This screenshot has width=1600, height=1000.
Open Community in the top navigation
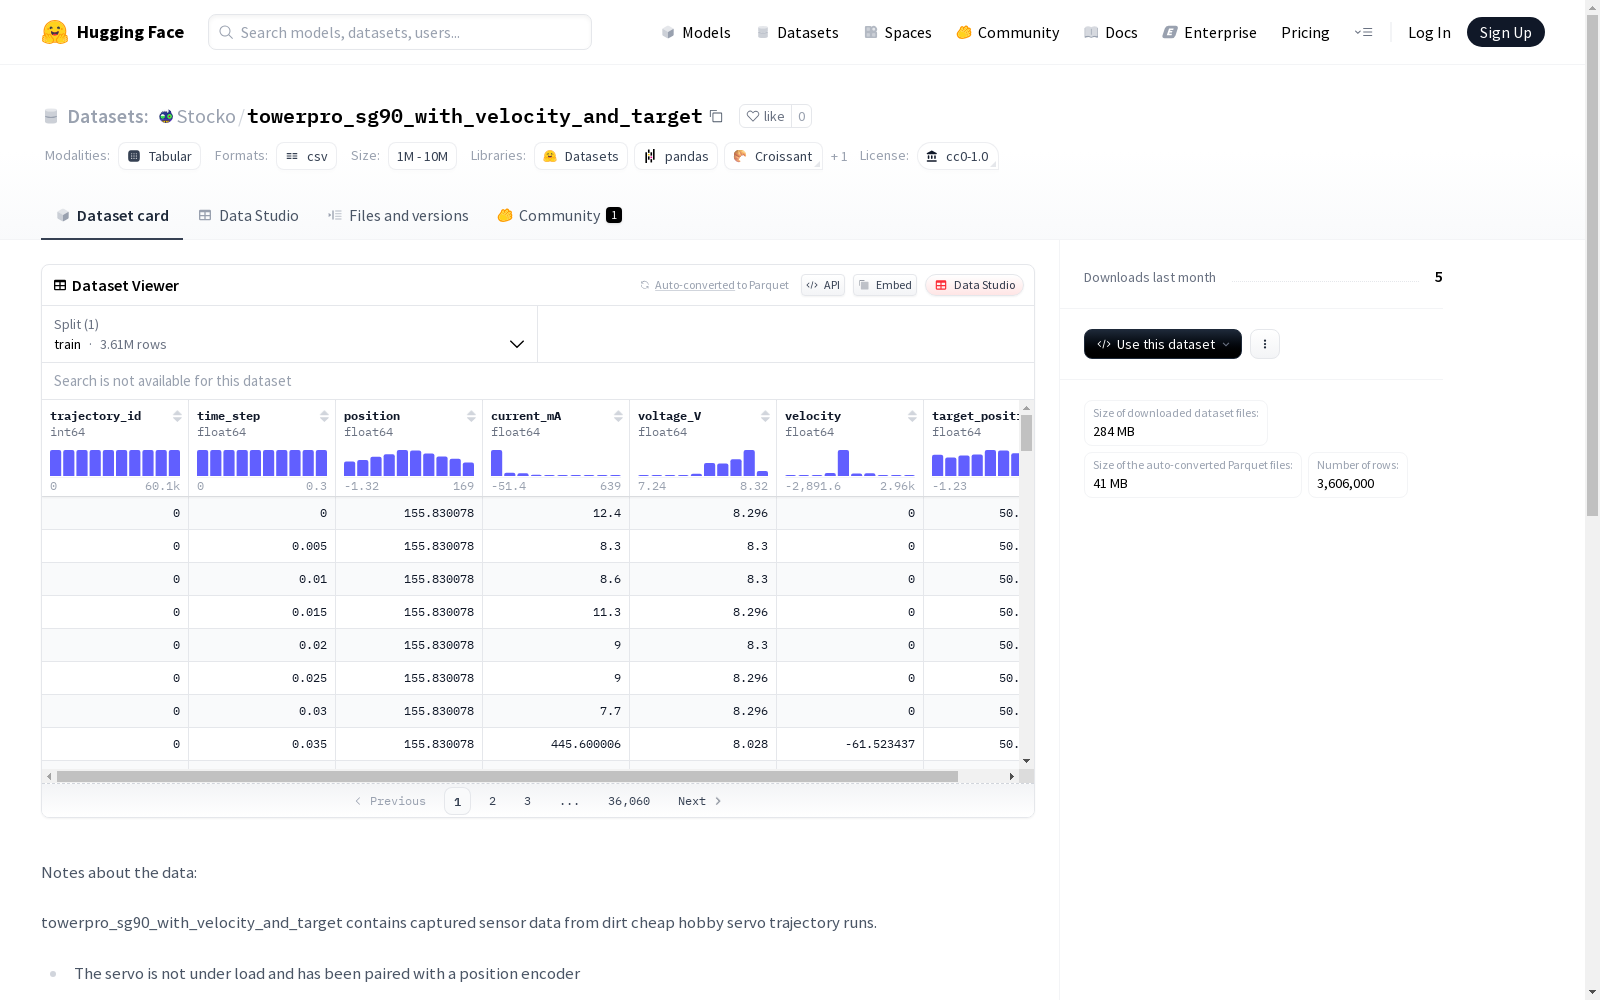(1008, 32)
